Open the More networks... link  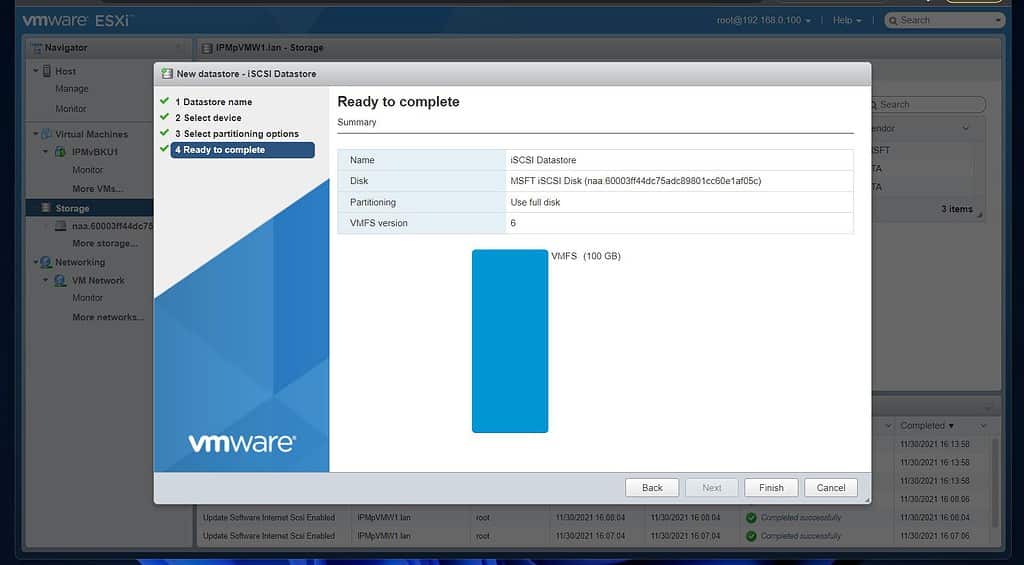coord(108,317)
